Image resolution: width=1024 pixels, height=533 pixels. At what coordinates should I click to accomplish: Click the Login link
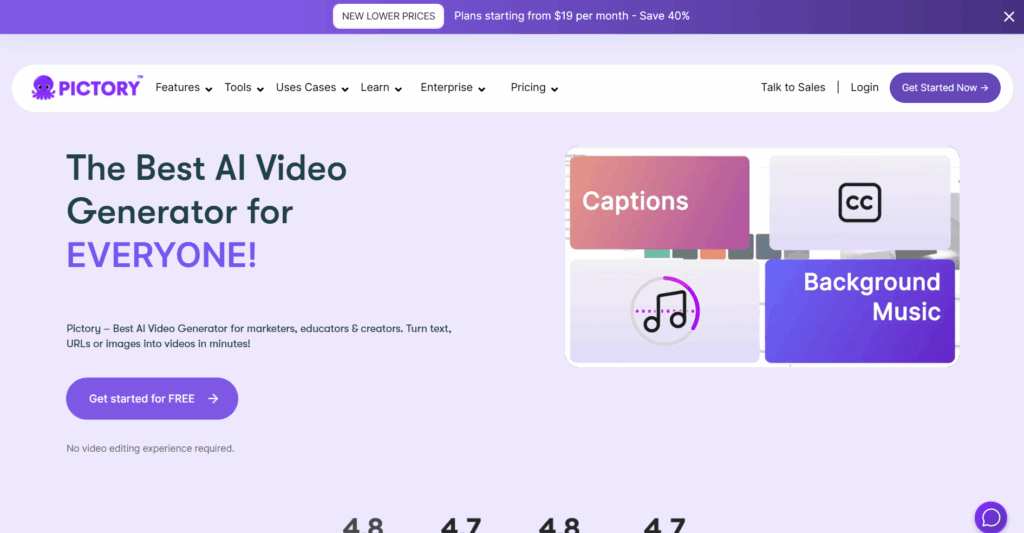[864, 88]
